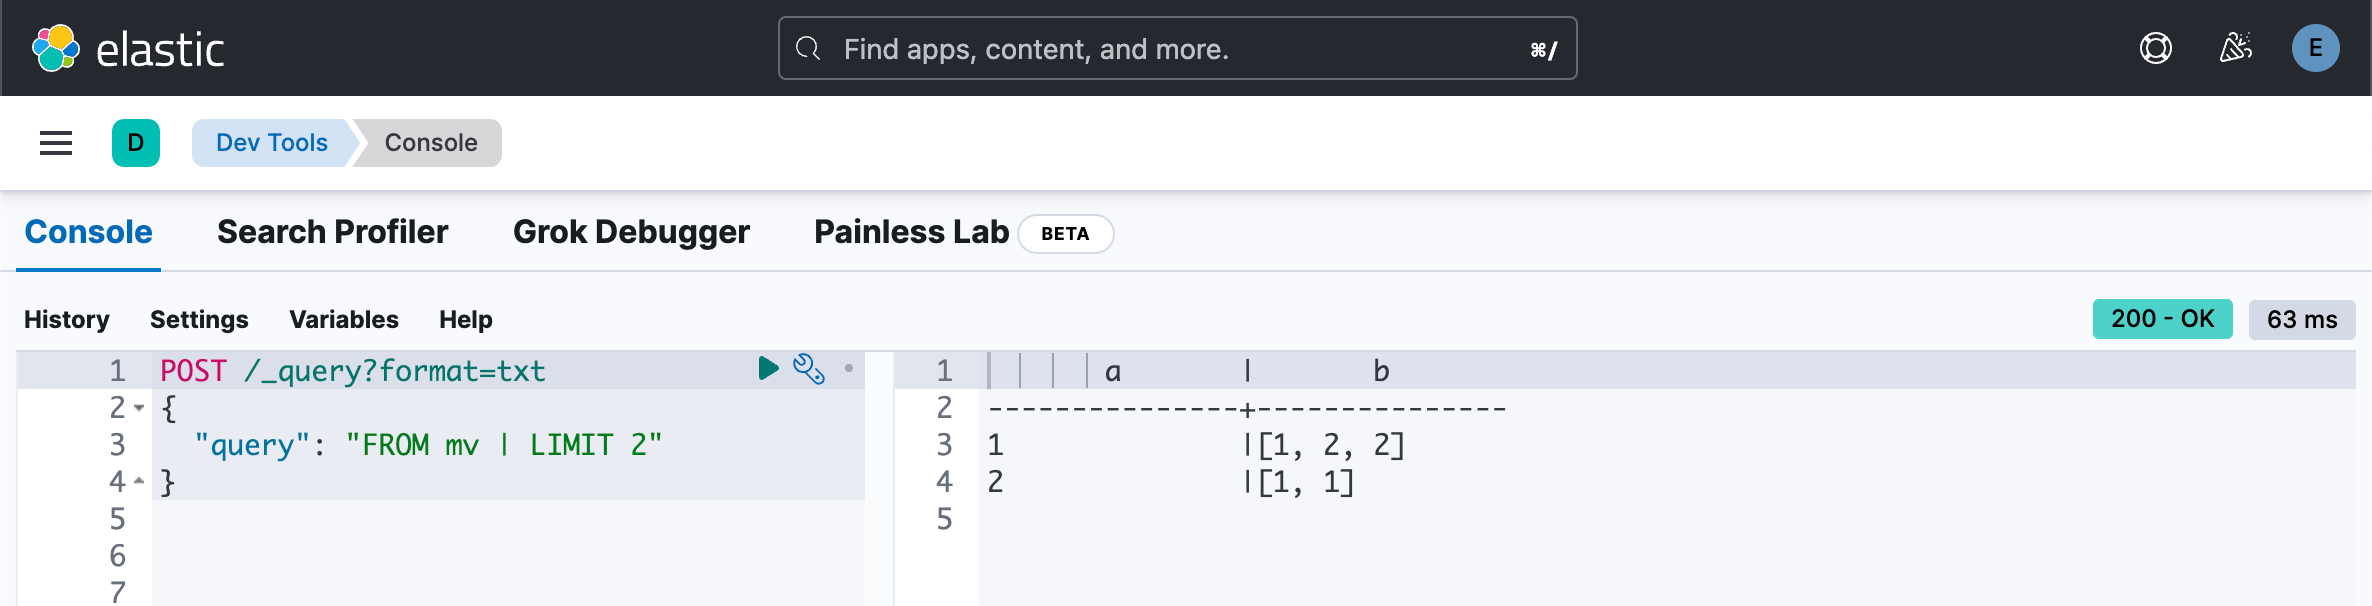Screen dimensions: 2372x606
Task: Open the Grok Debugger tab
Action: 631,232
